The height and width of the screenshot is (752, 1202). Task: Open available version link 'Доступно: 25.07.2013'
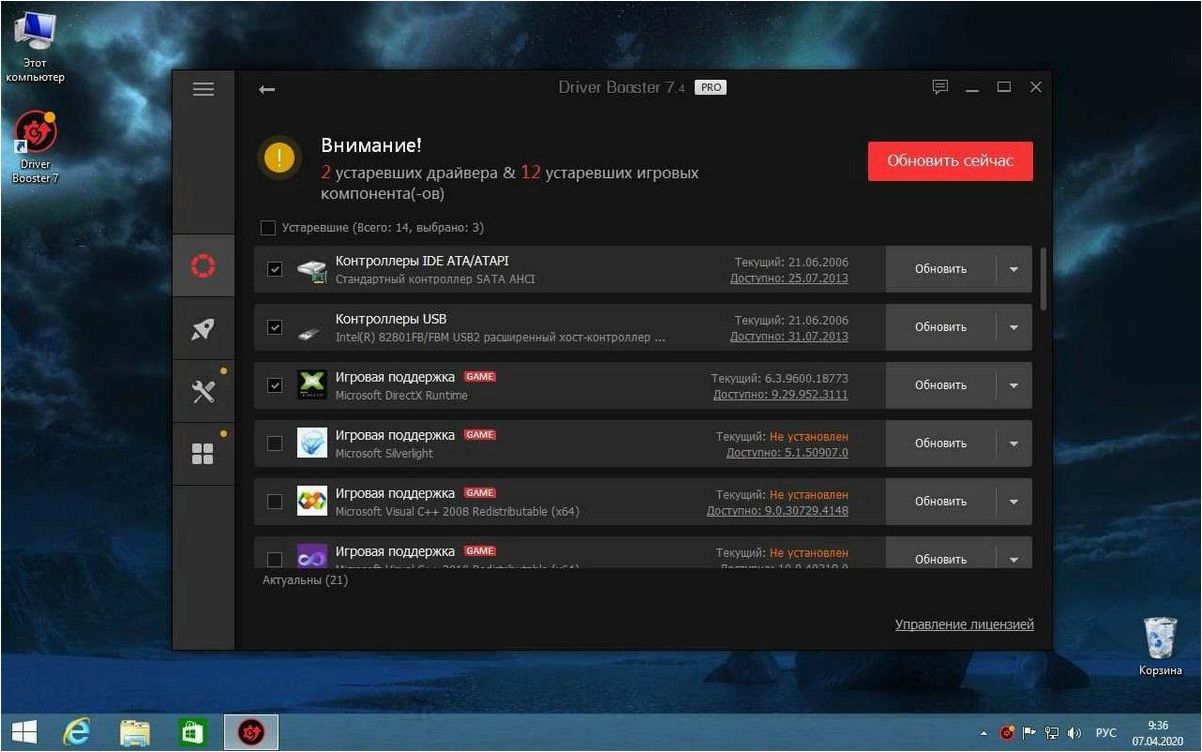click(x=789, y=279)
